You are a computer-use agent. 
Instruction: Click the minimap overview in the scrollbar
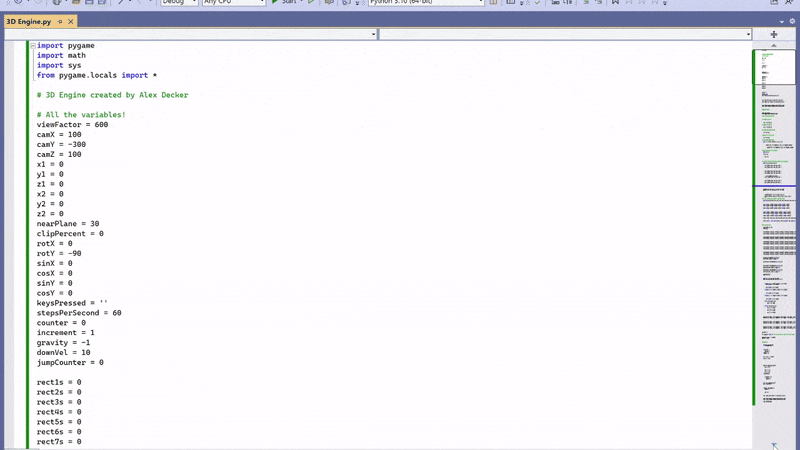[773, 230]
